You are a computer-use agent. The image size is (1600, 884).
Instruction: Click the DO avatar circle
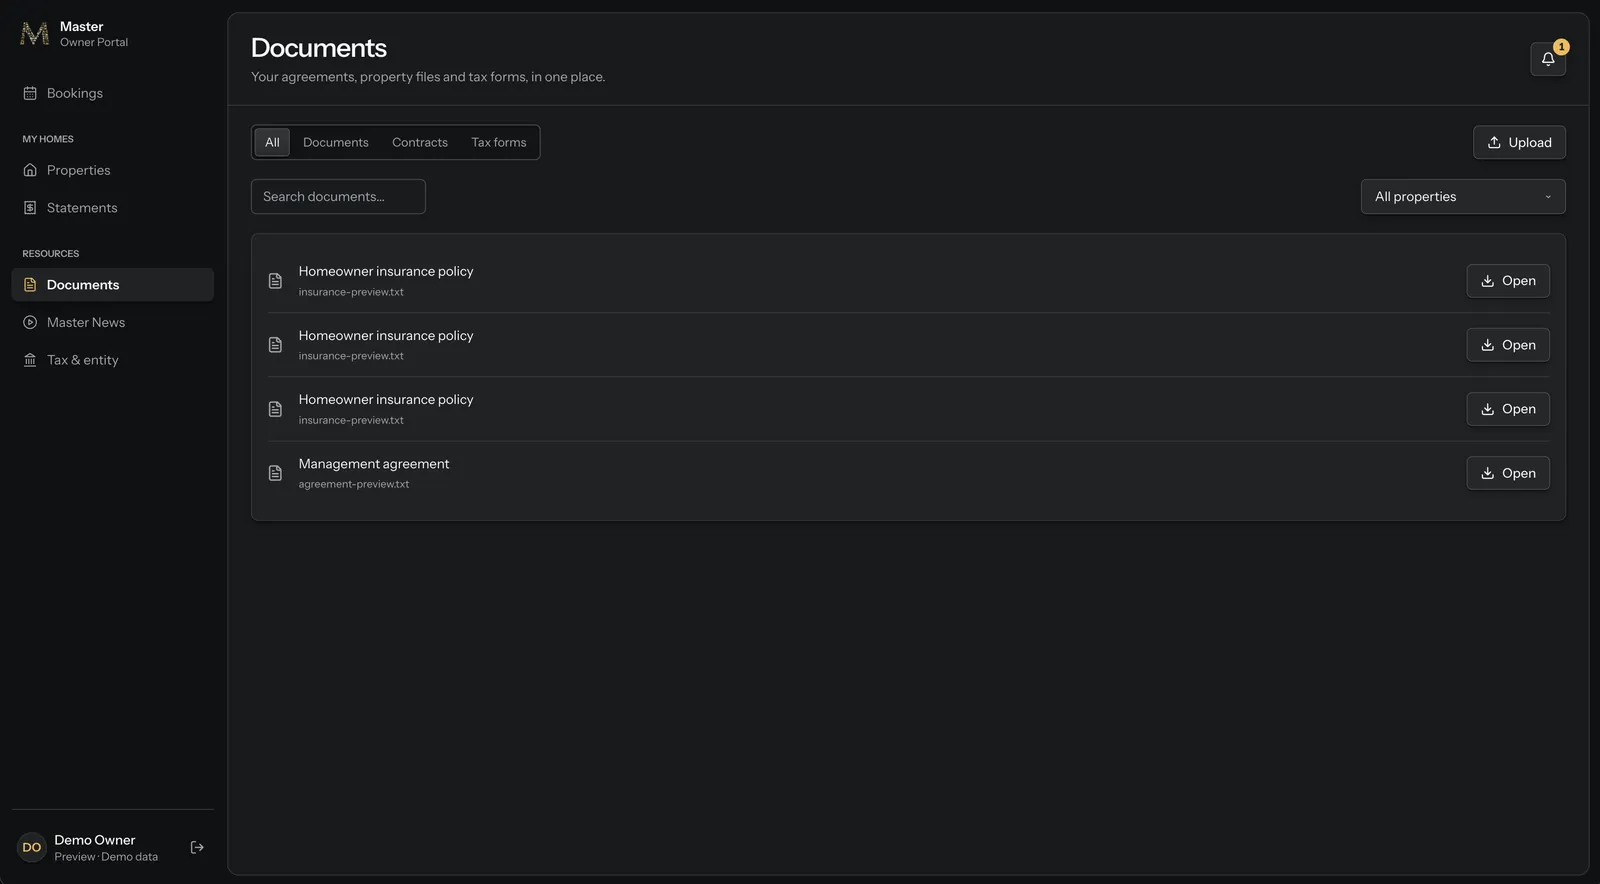[32, 847]
